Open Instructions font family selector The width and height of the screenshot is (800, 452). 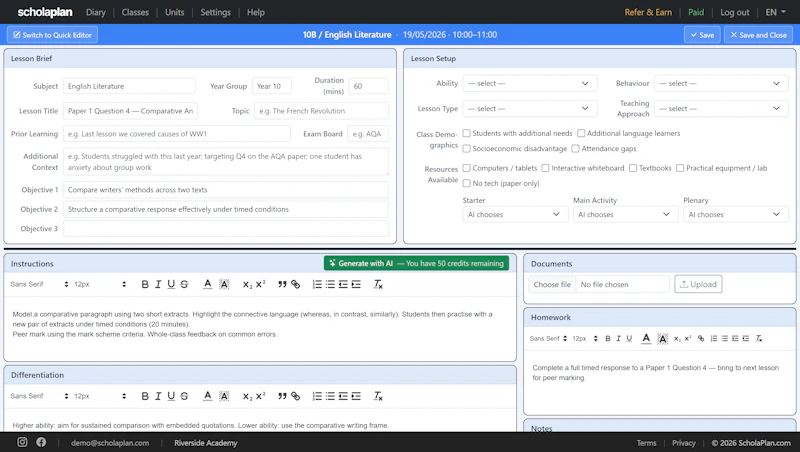coord(39,284)
